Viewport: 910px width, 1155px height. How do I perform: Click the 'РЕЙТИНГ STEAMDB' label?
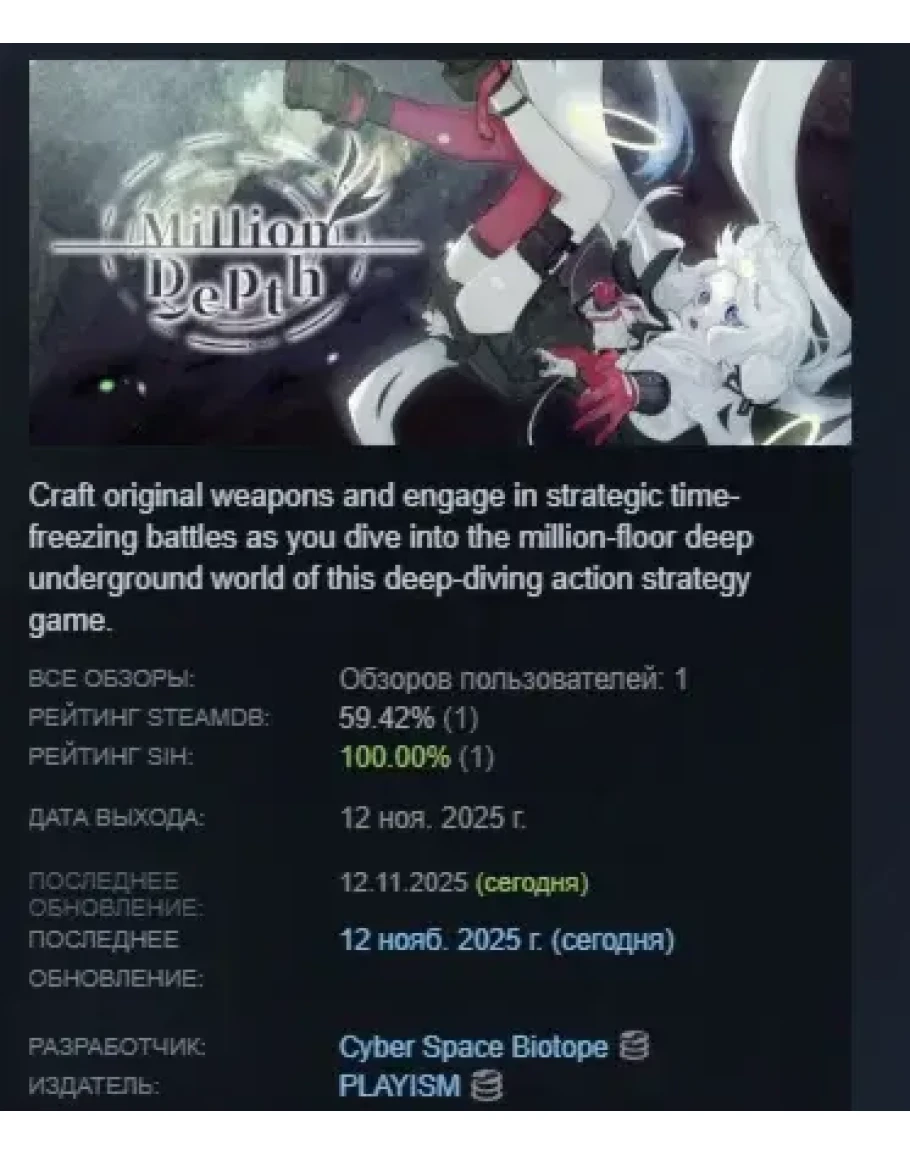[149, 717]
